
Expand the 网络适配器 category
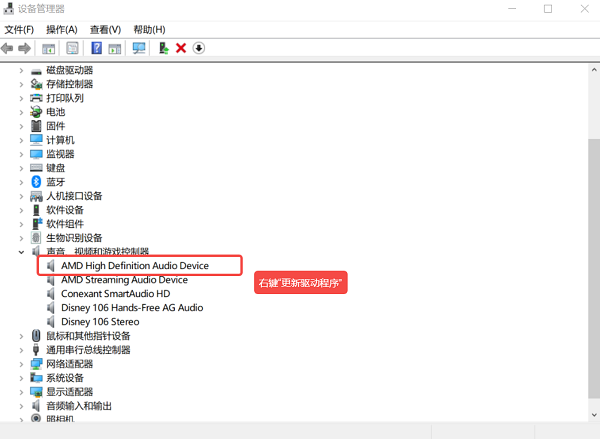coord(22,364)
